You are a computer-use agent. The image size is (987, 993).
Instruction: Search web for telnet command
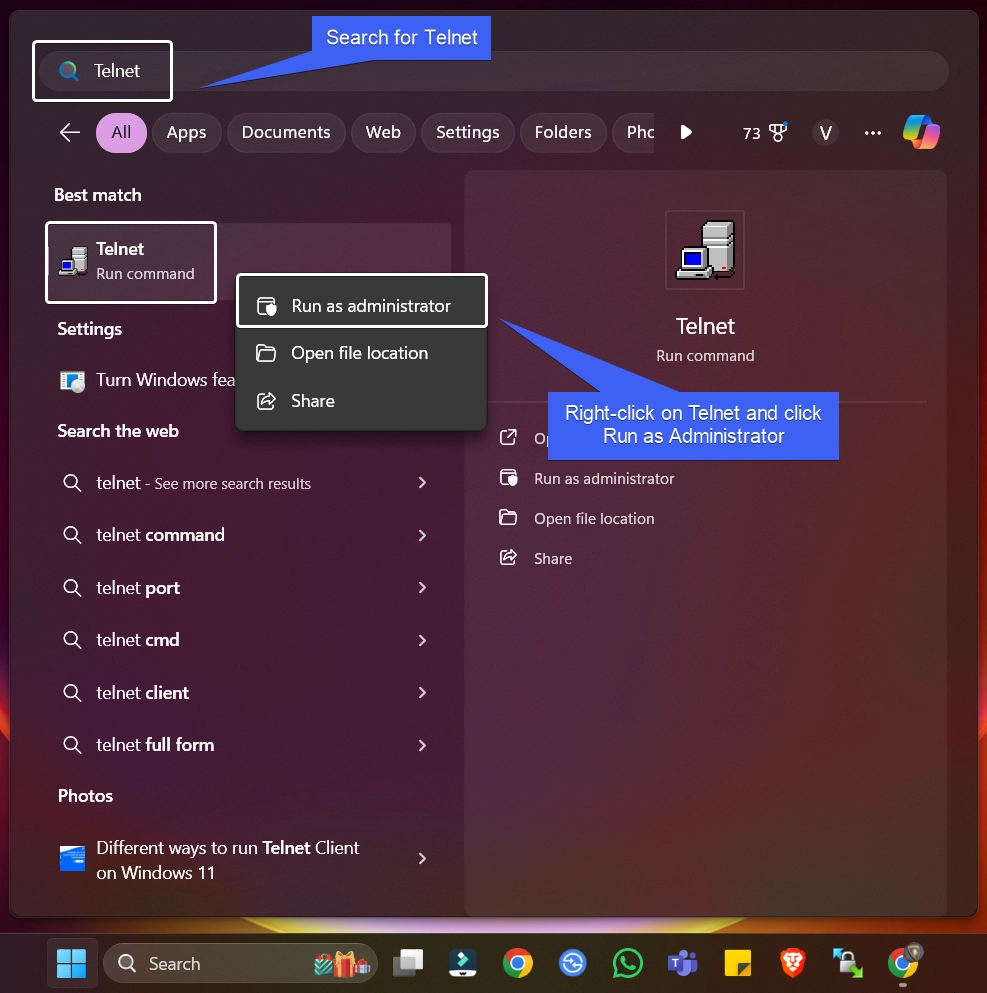coord(160,535)
